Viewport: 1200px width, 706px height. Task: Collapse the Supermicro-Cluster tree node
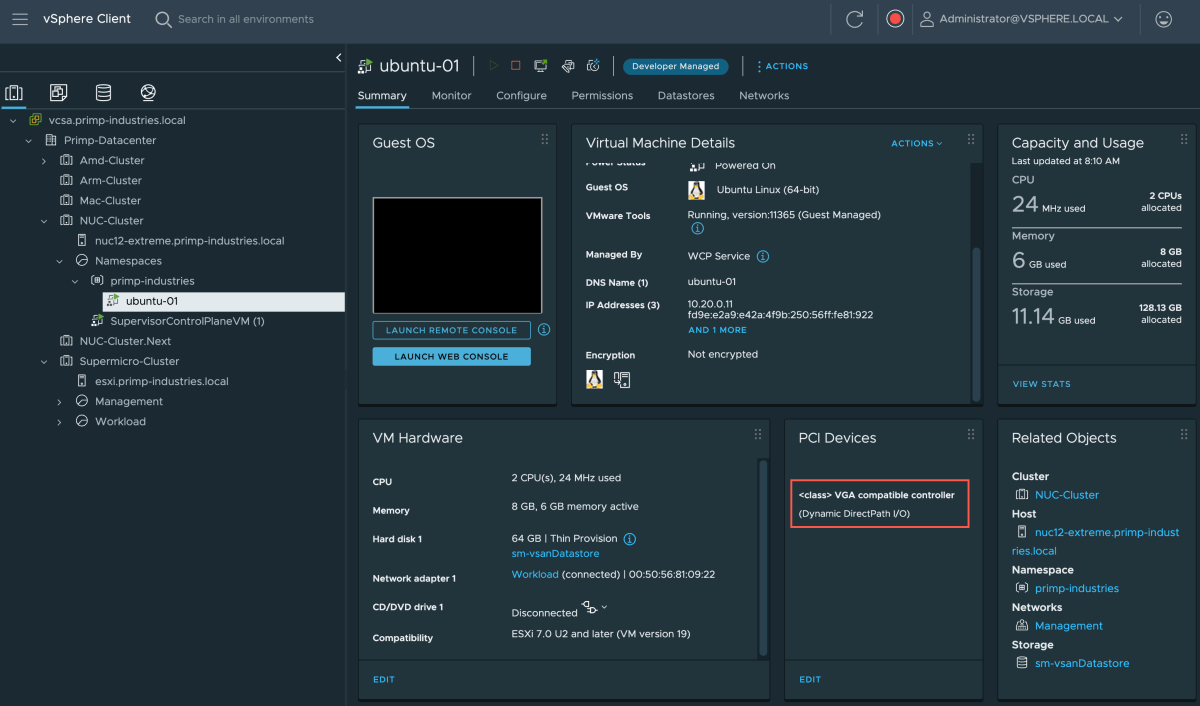click(44, 361)
